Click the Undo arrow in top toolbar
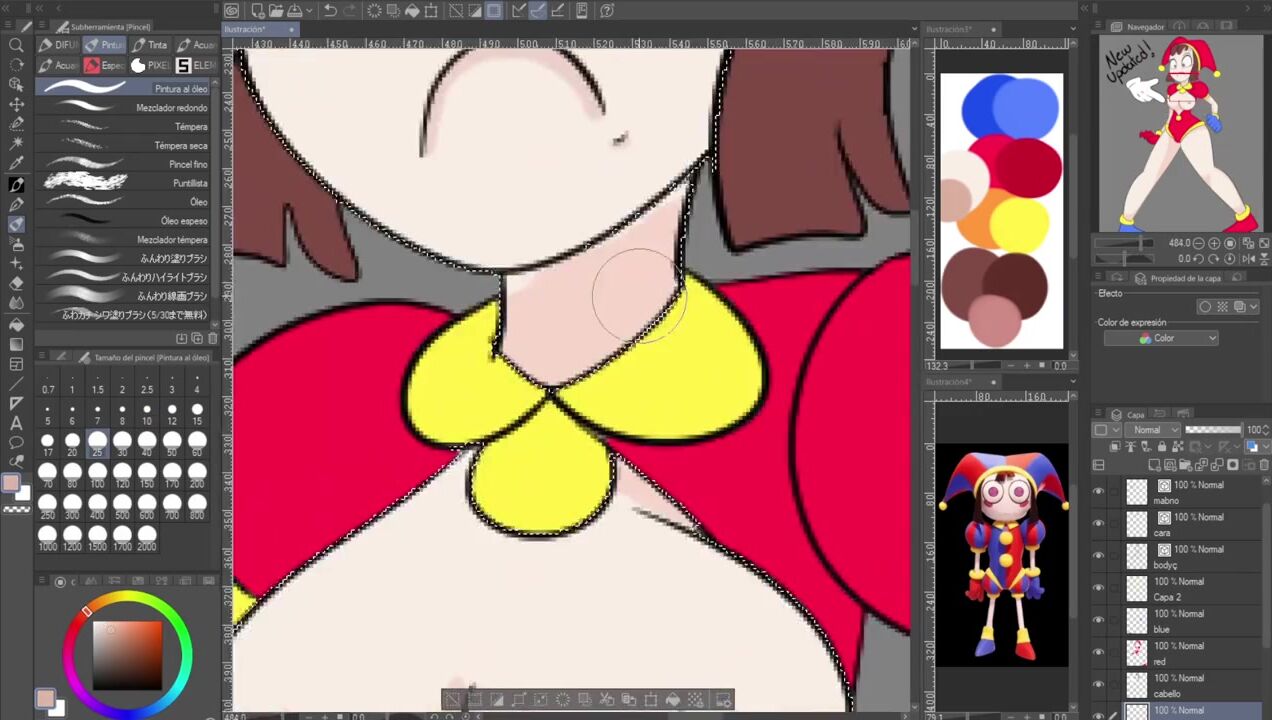This screenshot has width=1272, height=720. pos(330,11)
